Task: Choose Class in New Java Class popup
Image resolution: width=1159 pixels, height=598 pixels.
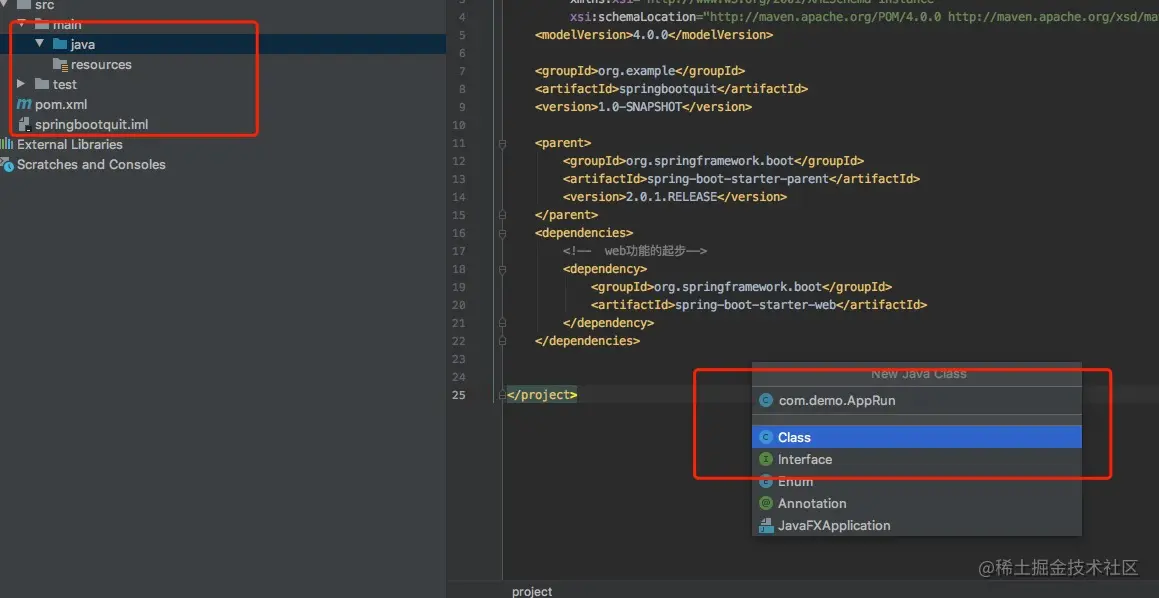Action: coord(917,437)
